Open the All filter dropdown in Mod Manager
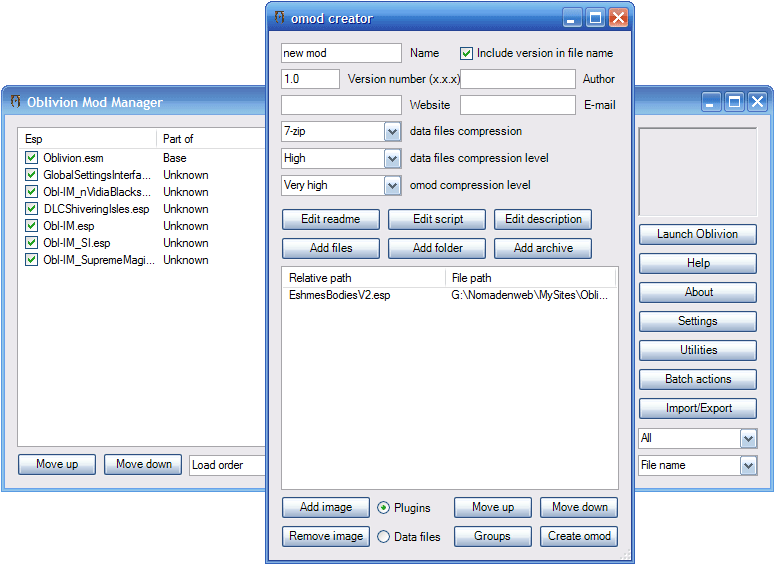The height and width of the screenshot is (565, 774). point(748,438)
